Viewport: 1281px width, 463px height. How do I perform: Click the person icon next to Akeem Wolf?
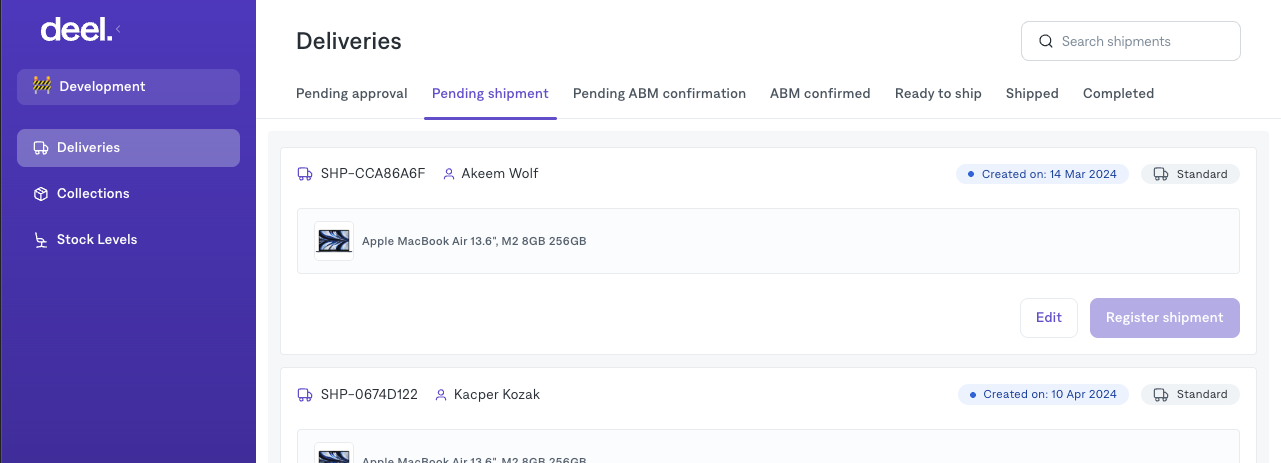click(449, 174)
